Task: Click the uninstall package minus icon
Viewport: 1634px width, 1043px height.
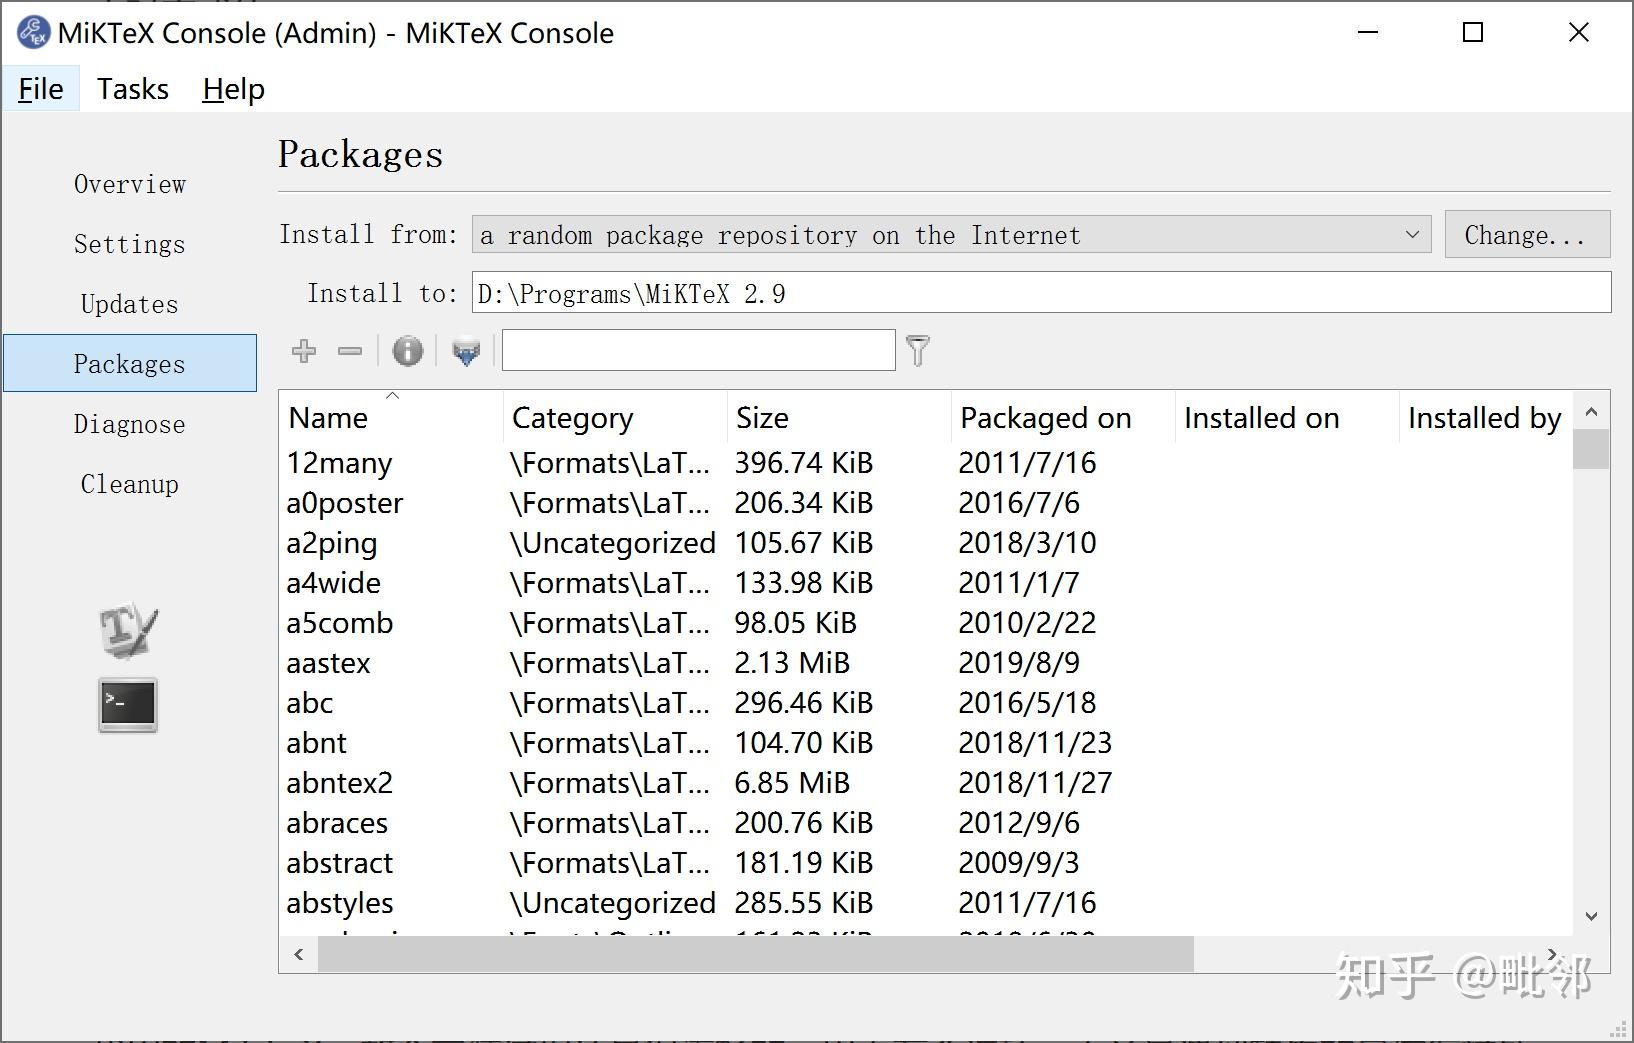Action: pos(350,351)
